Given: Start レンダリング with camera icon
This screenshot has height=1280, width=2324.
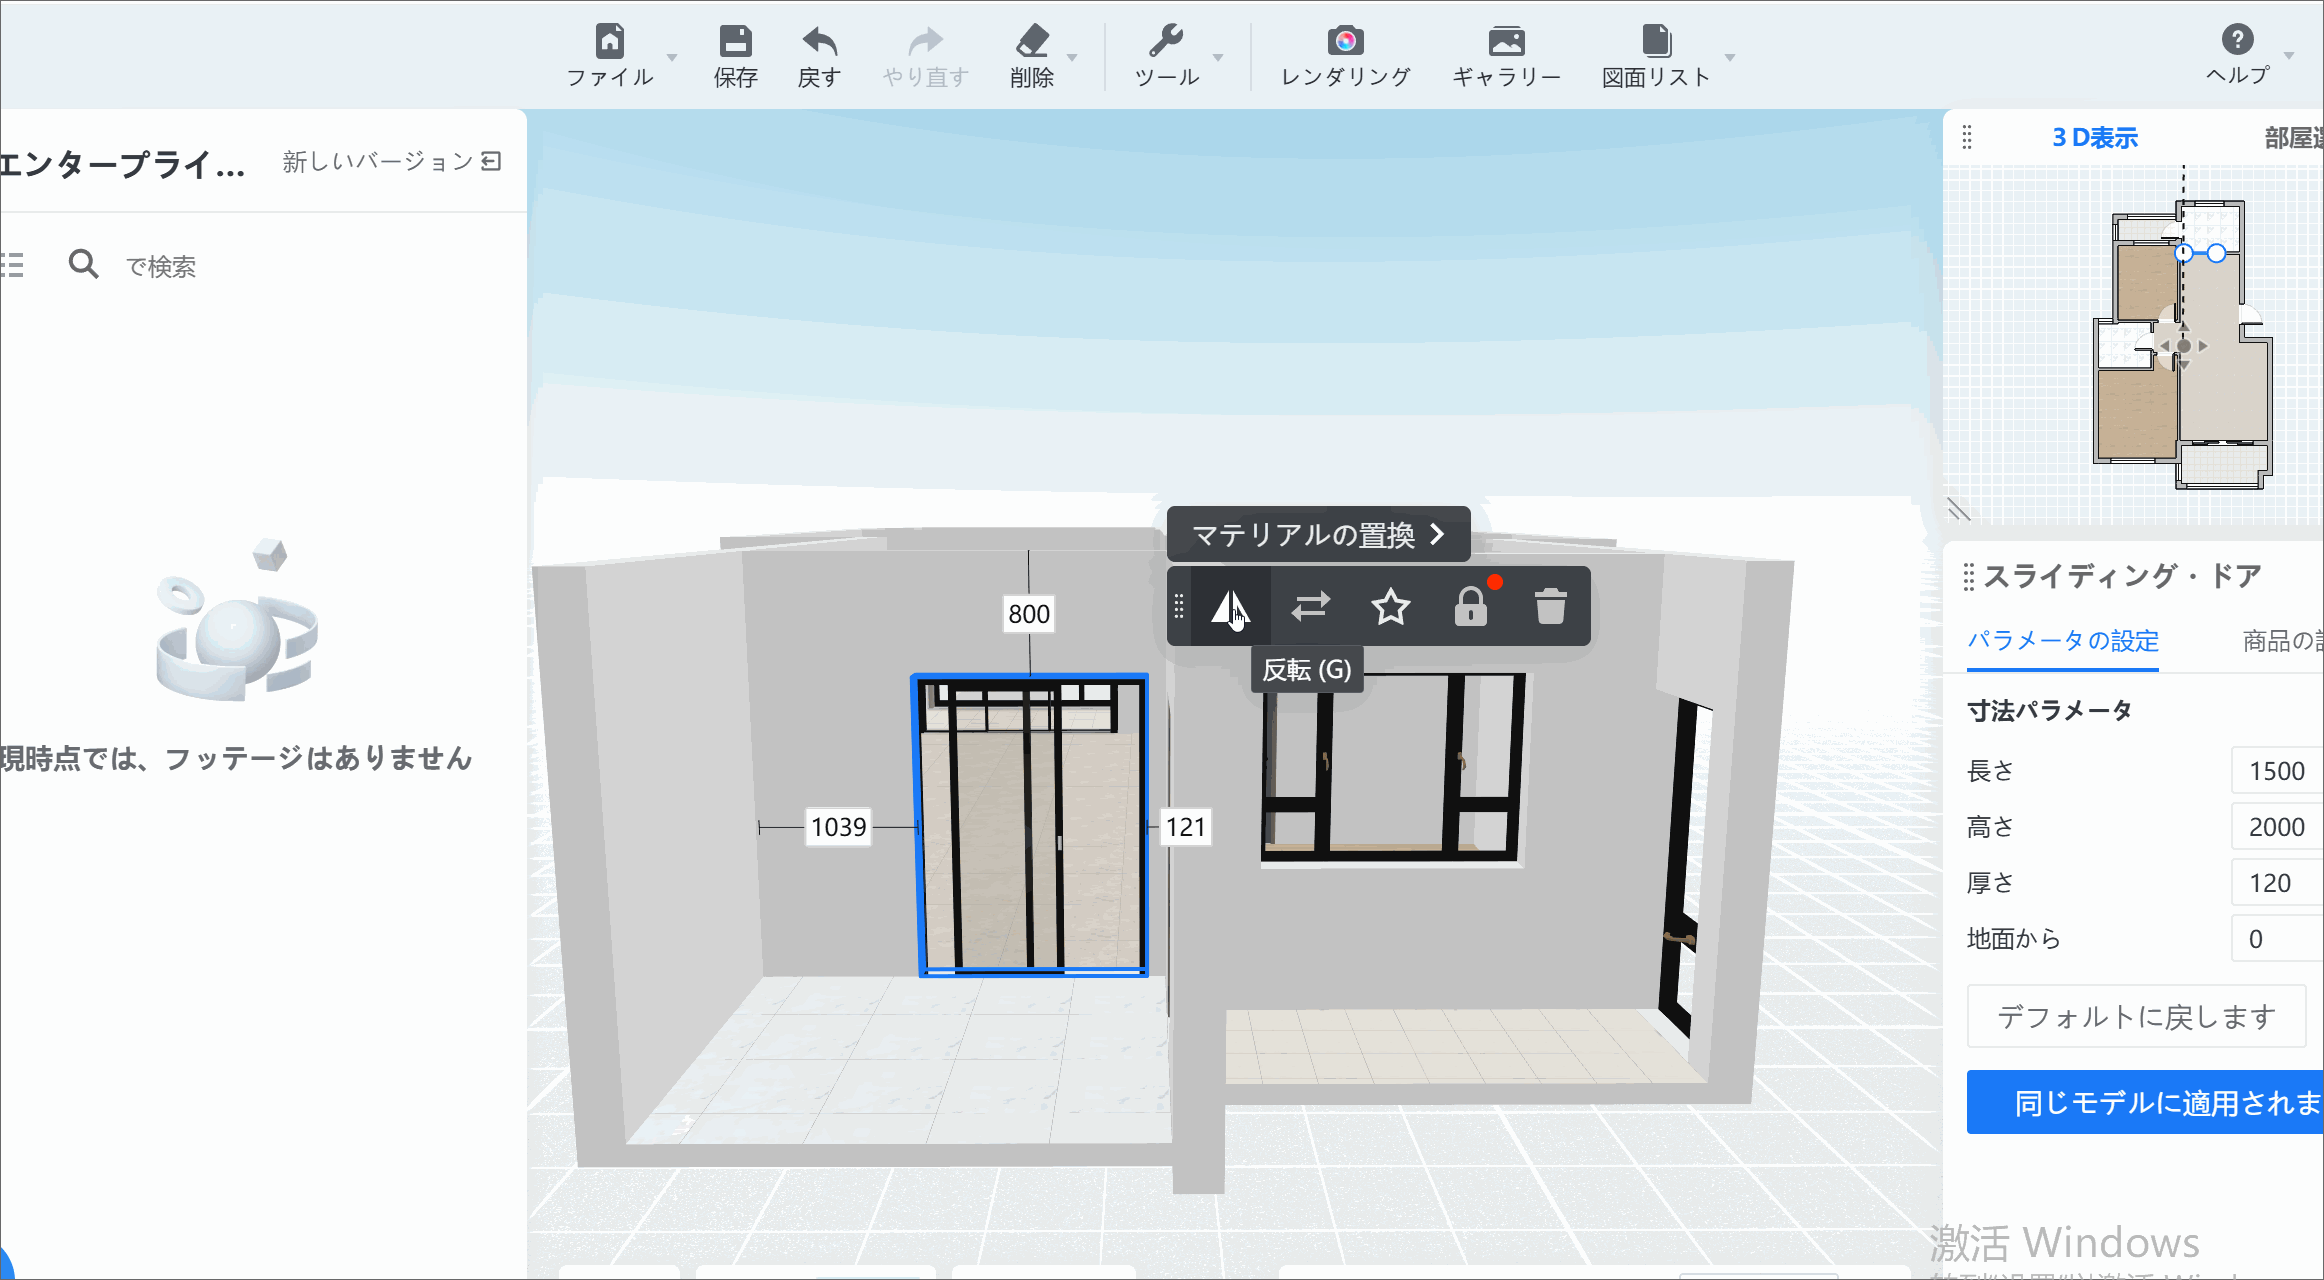Looking at the screenshot, I should [1346, 42].
